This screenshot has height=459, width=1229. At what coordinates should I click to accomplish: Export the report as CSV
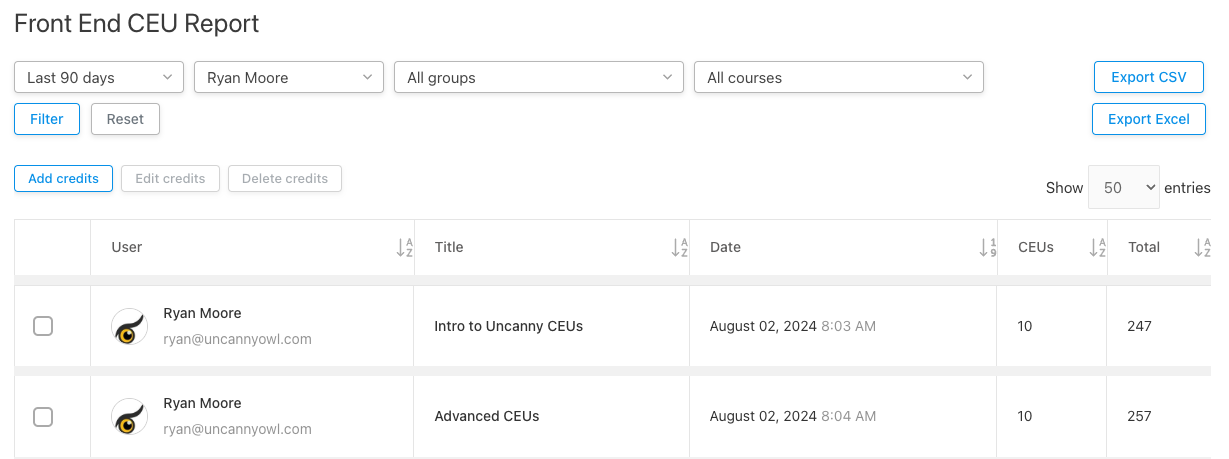point(1148,78)
